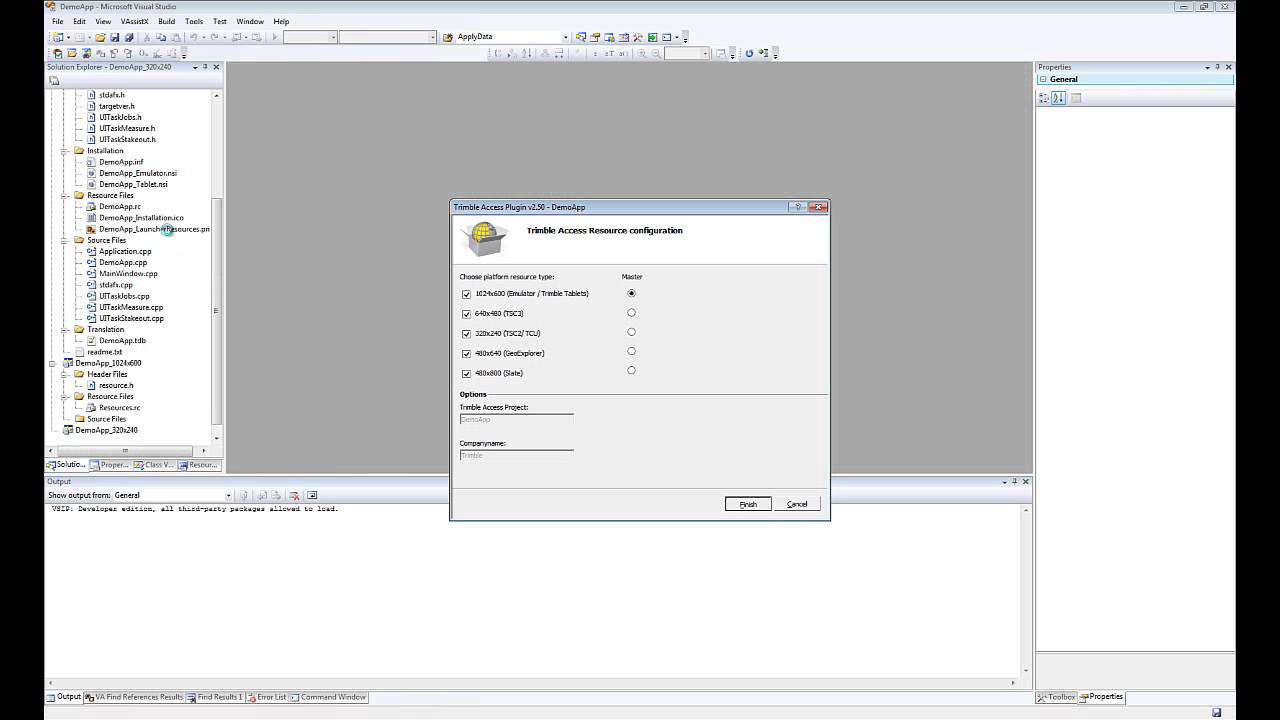Uncheck the 320x240 (TSC2/TCU) checkbox

click(466, 334)
